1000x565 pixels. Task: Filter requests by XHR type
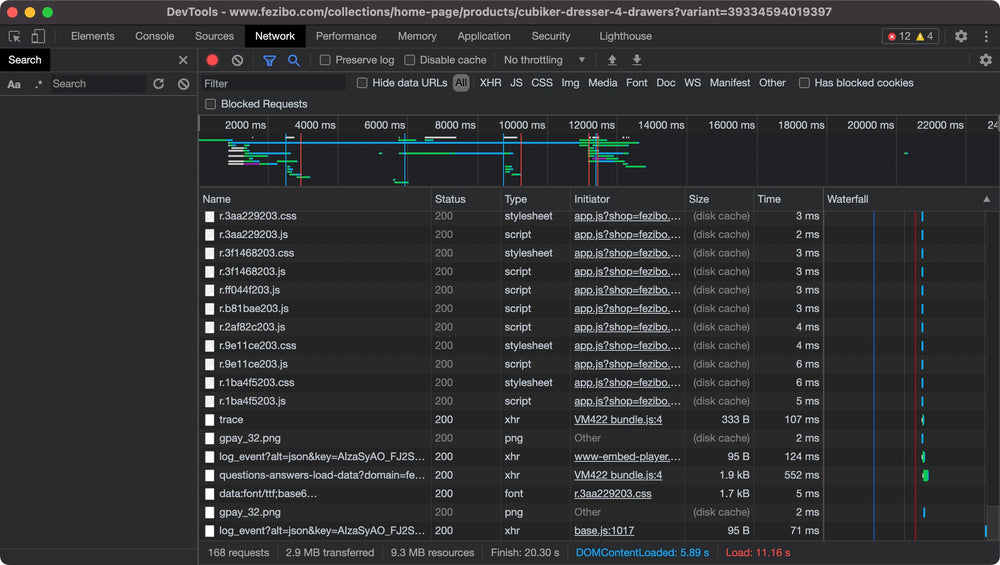click(x=490, y=83)
